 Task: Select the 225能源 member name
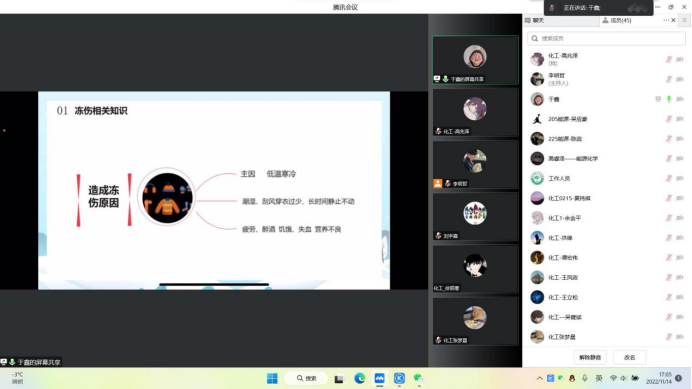pyautogui.click(x=565, y=139)
